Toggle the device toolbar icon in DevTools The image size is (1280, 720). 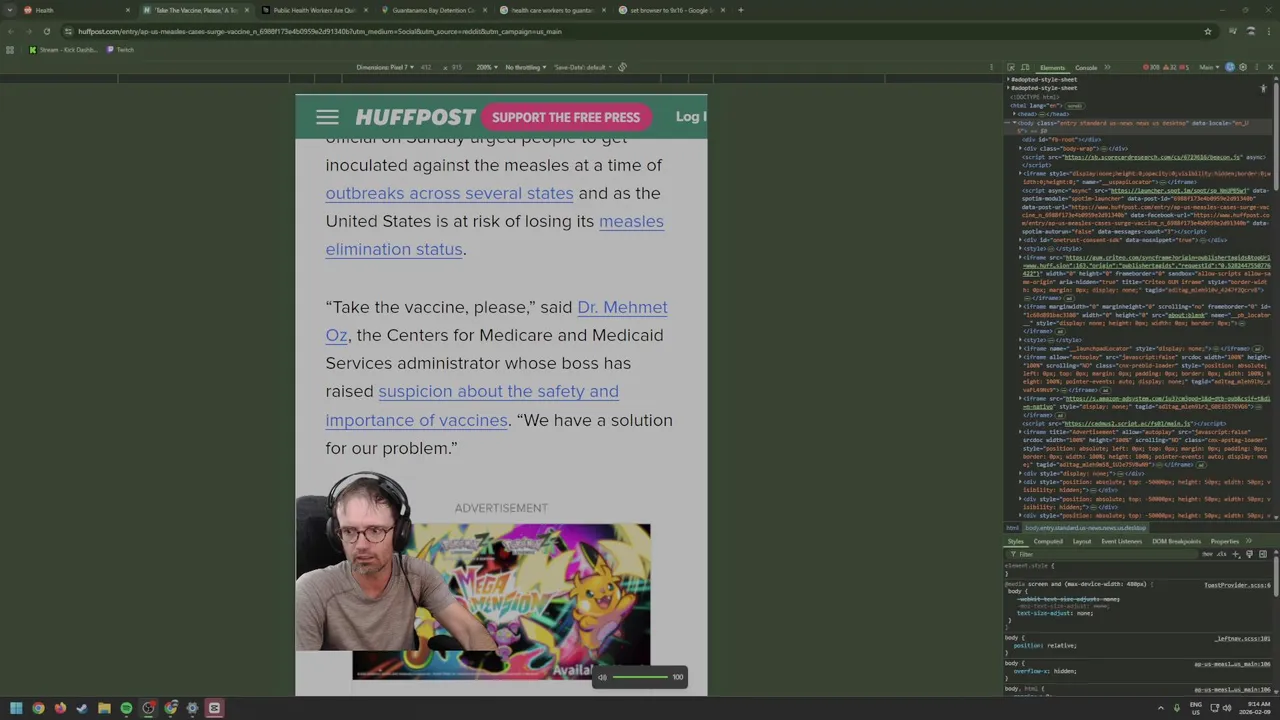(x=1025, y=67)
